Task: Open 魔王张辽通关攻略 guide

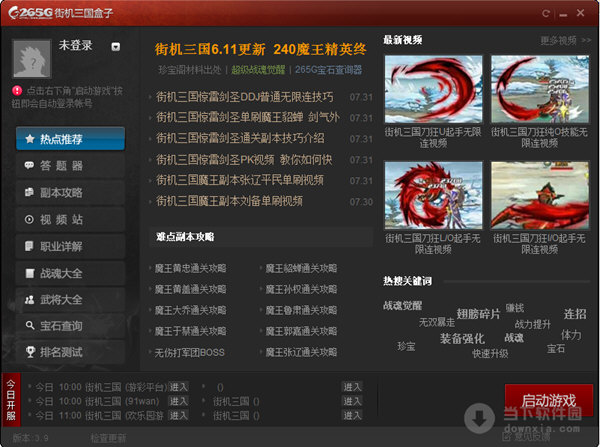Action: (302, 352)
